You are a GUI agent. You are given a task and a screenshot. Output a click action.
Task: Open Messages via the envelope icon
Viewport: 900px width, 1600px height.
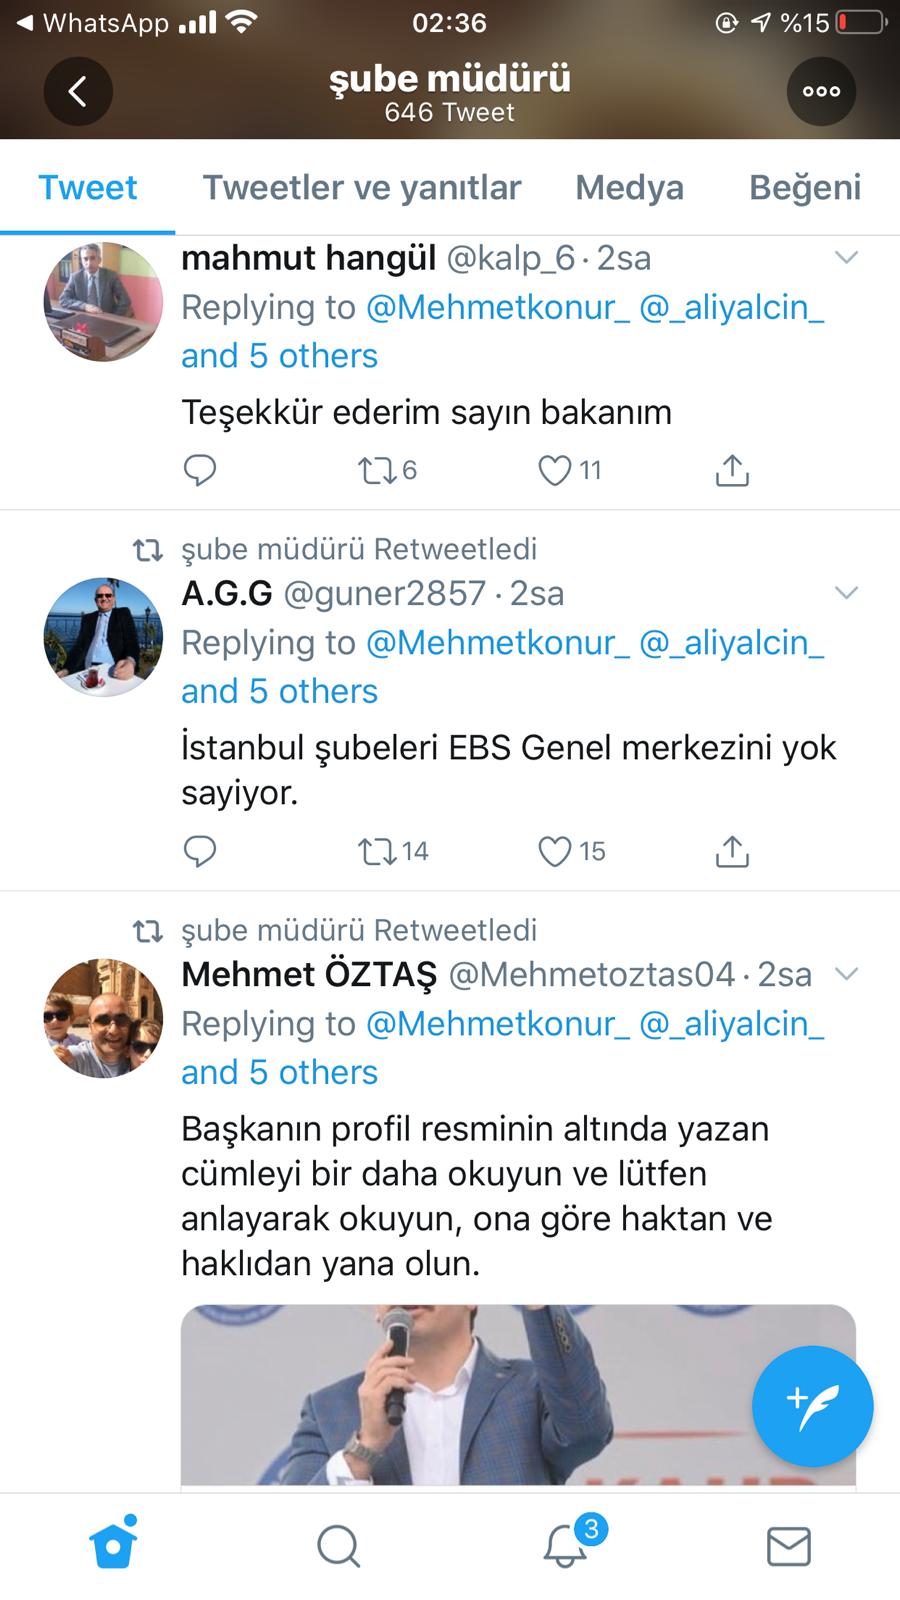coord(788,1546)
